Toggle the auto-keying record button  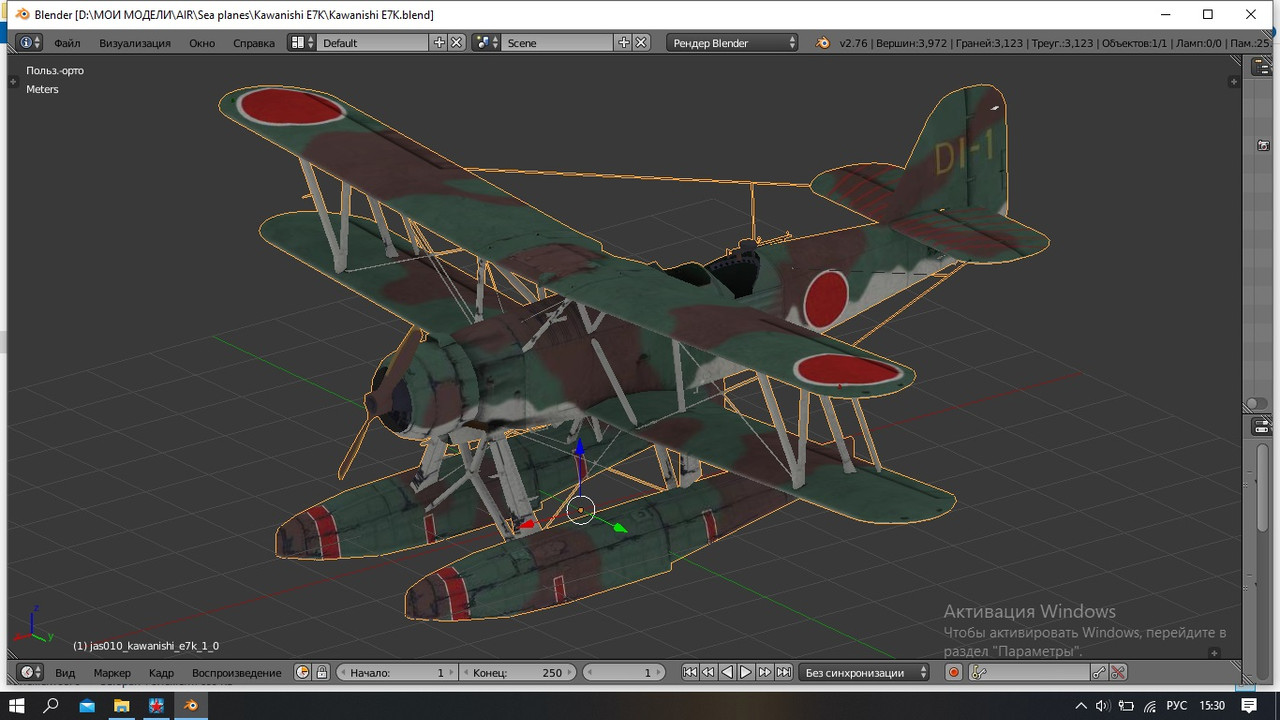pyautogui.click(x=953, y=673)
